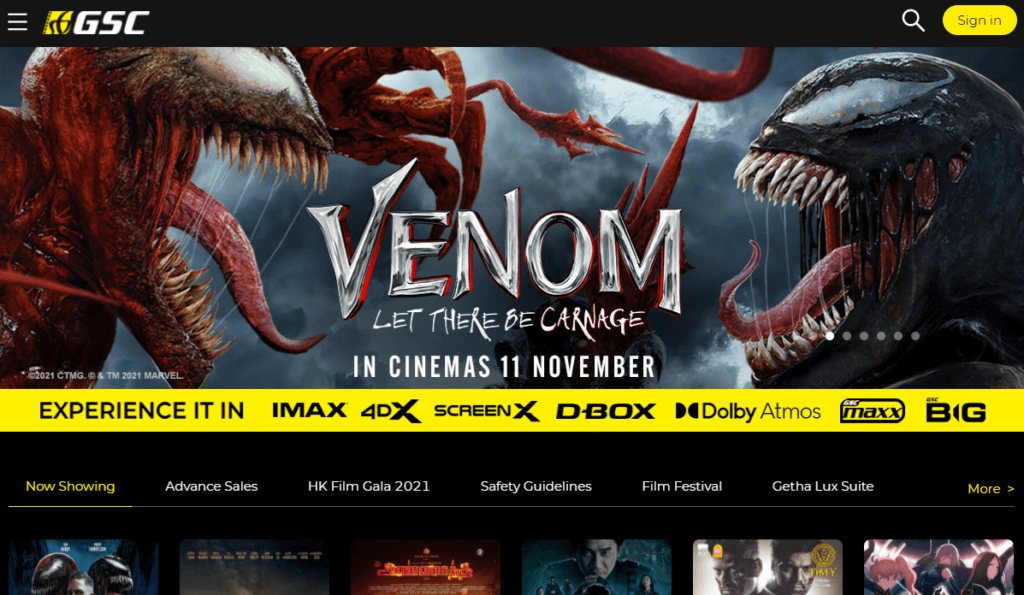
Task: Click the D-BOX logo
Action: coord(605,411)
